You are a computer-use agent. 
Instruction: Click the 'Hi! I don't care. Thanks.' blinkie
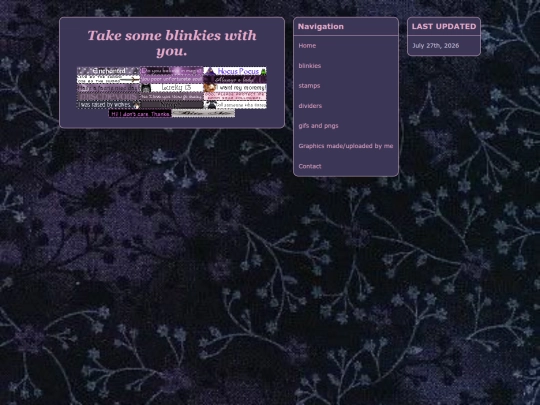tap(140, 113)
